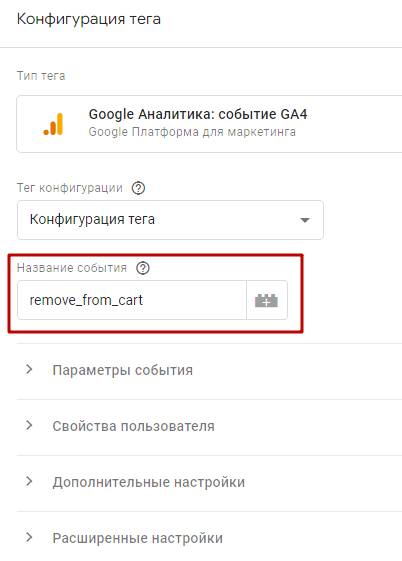The height and width of the screenshot is (561, 402).
Task: Open the Конфигурация тега dropdown arrow
Action: pos(305,220)
